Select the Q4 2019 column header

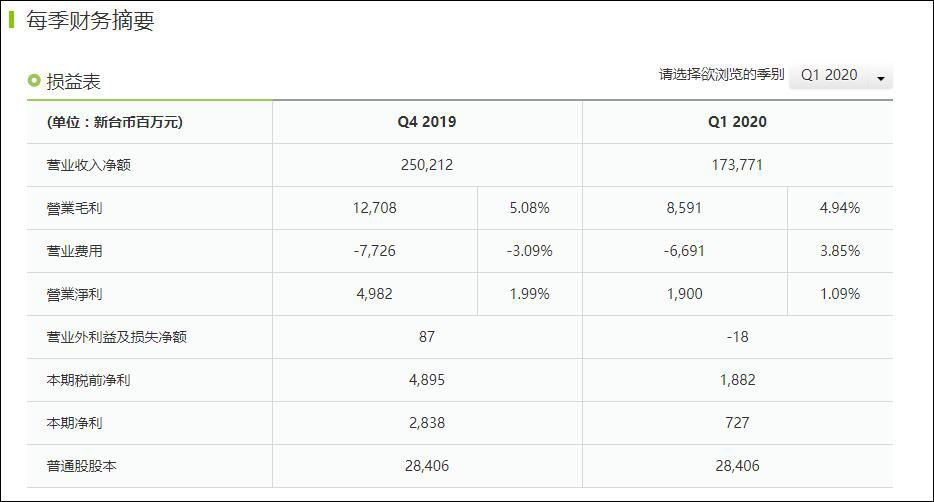(x=426, y=122)
